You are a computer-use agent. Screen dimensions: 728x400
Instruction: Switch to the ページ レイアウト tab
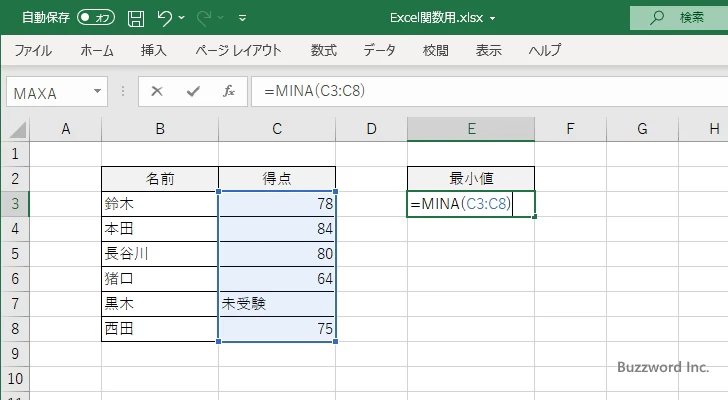point(238,50)
